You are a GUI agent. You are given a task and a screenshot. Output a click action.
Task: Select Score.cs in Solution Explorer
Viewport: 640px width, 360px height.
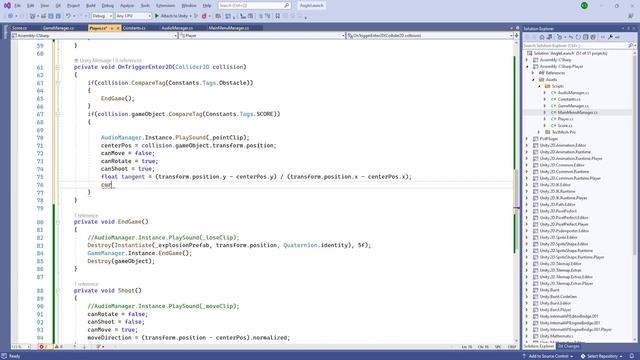coord(564,125)
